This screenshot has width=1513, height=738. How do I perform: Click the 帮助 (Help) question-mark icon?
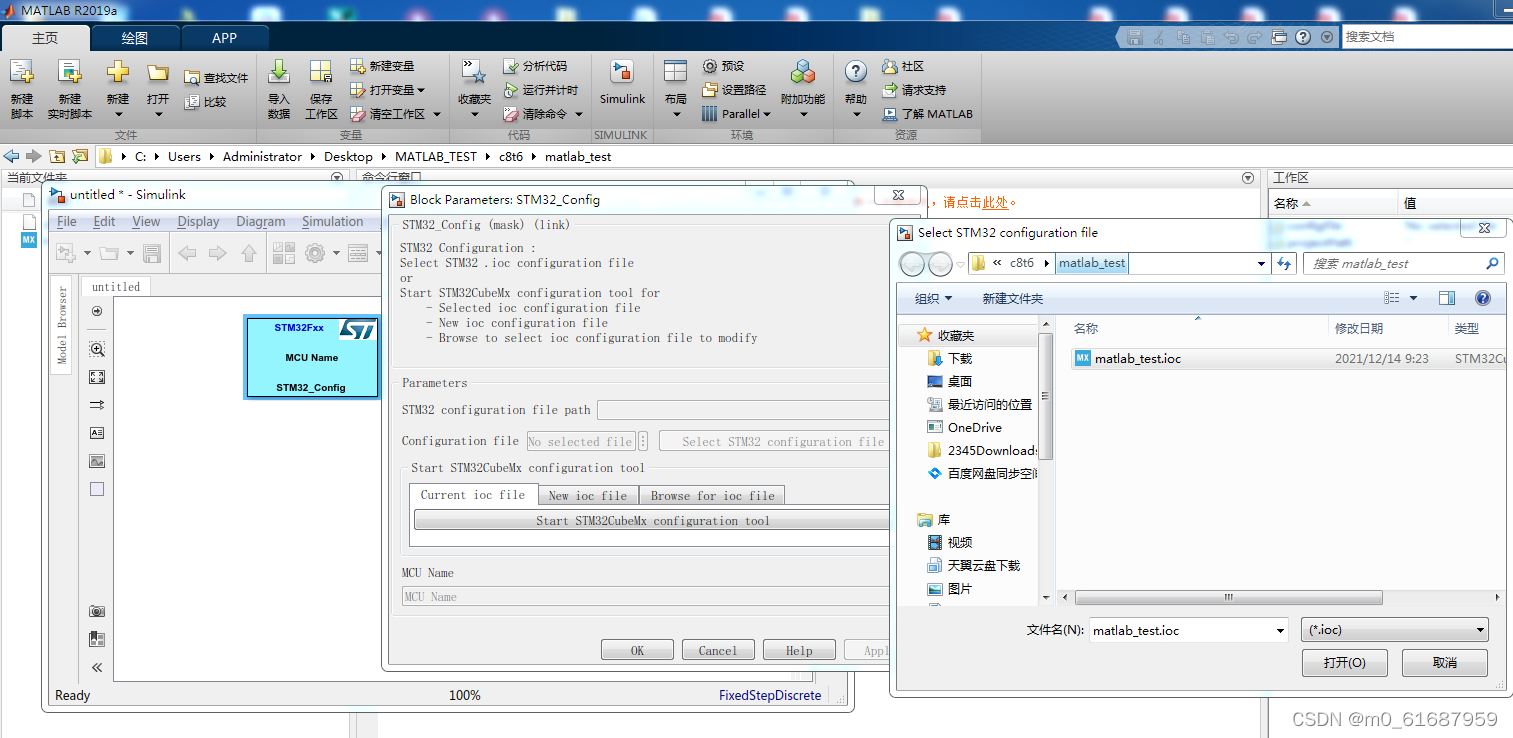tap(855, 80)
